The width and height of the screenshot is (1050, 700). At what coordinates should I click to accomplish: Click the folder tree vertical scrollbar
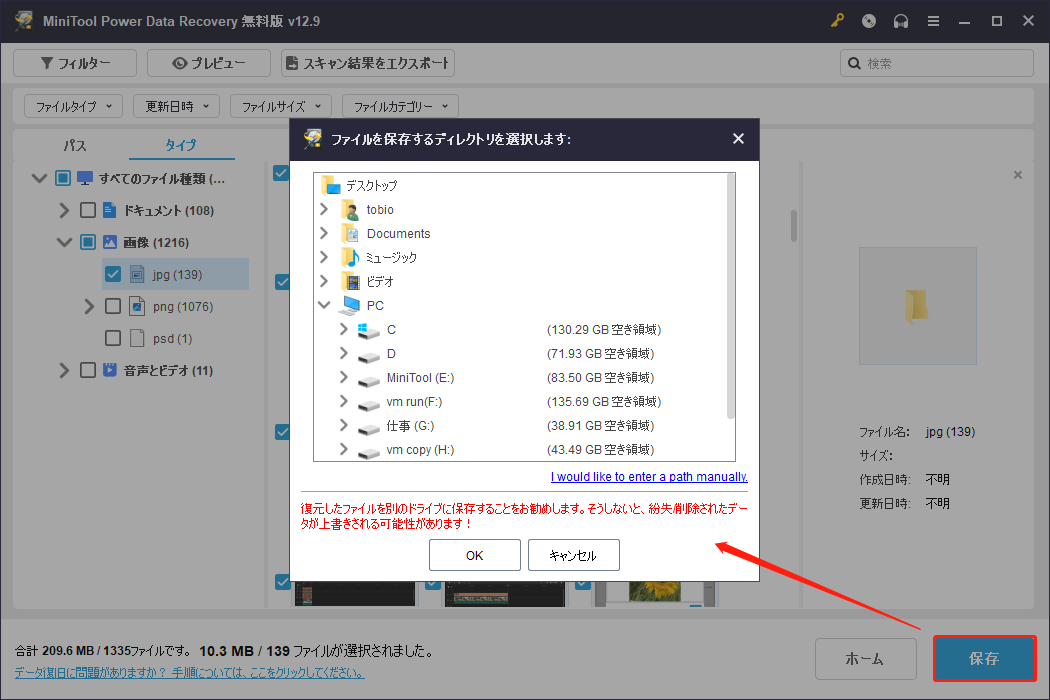pyautogui.click(x=731, y=297)
